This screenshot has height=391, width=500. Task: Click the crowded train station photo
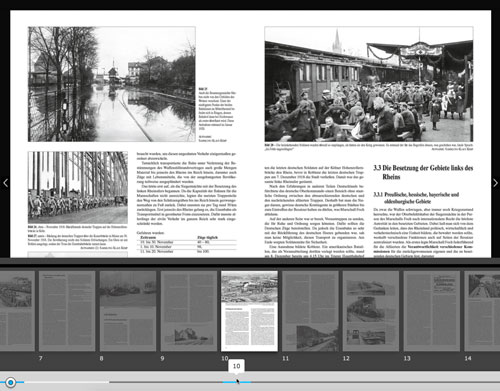point(369,84)
